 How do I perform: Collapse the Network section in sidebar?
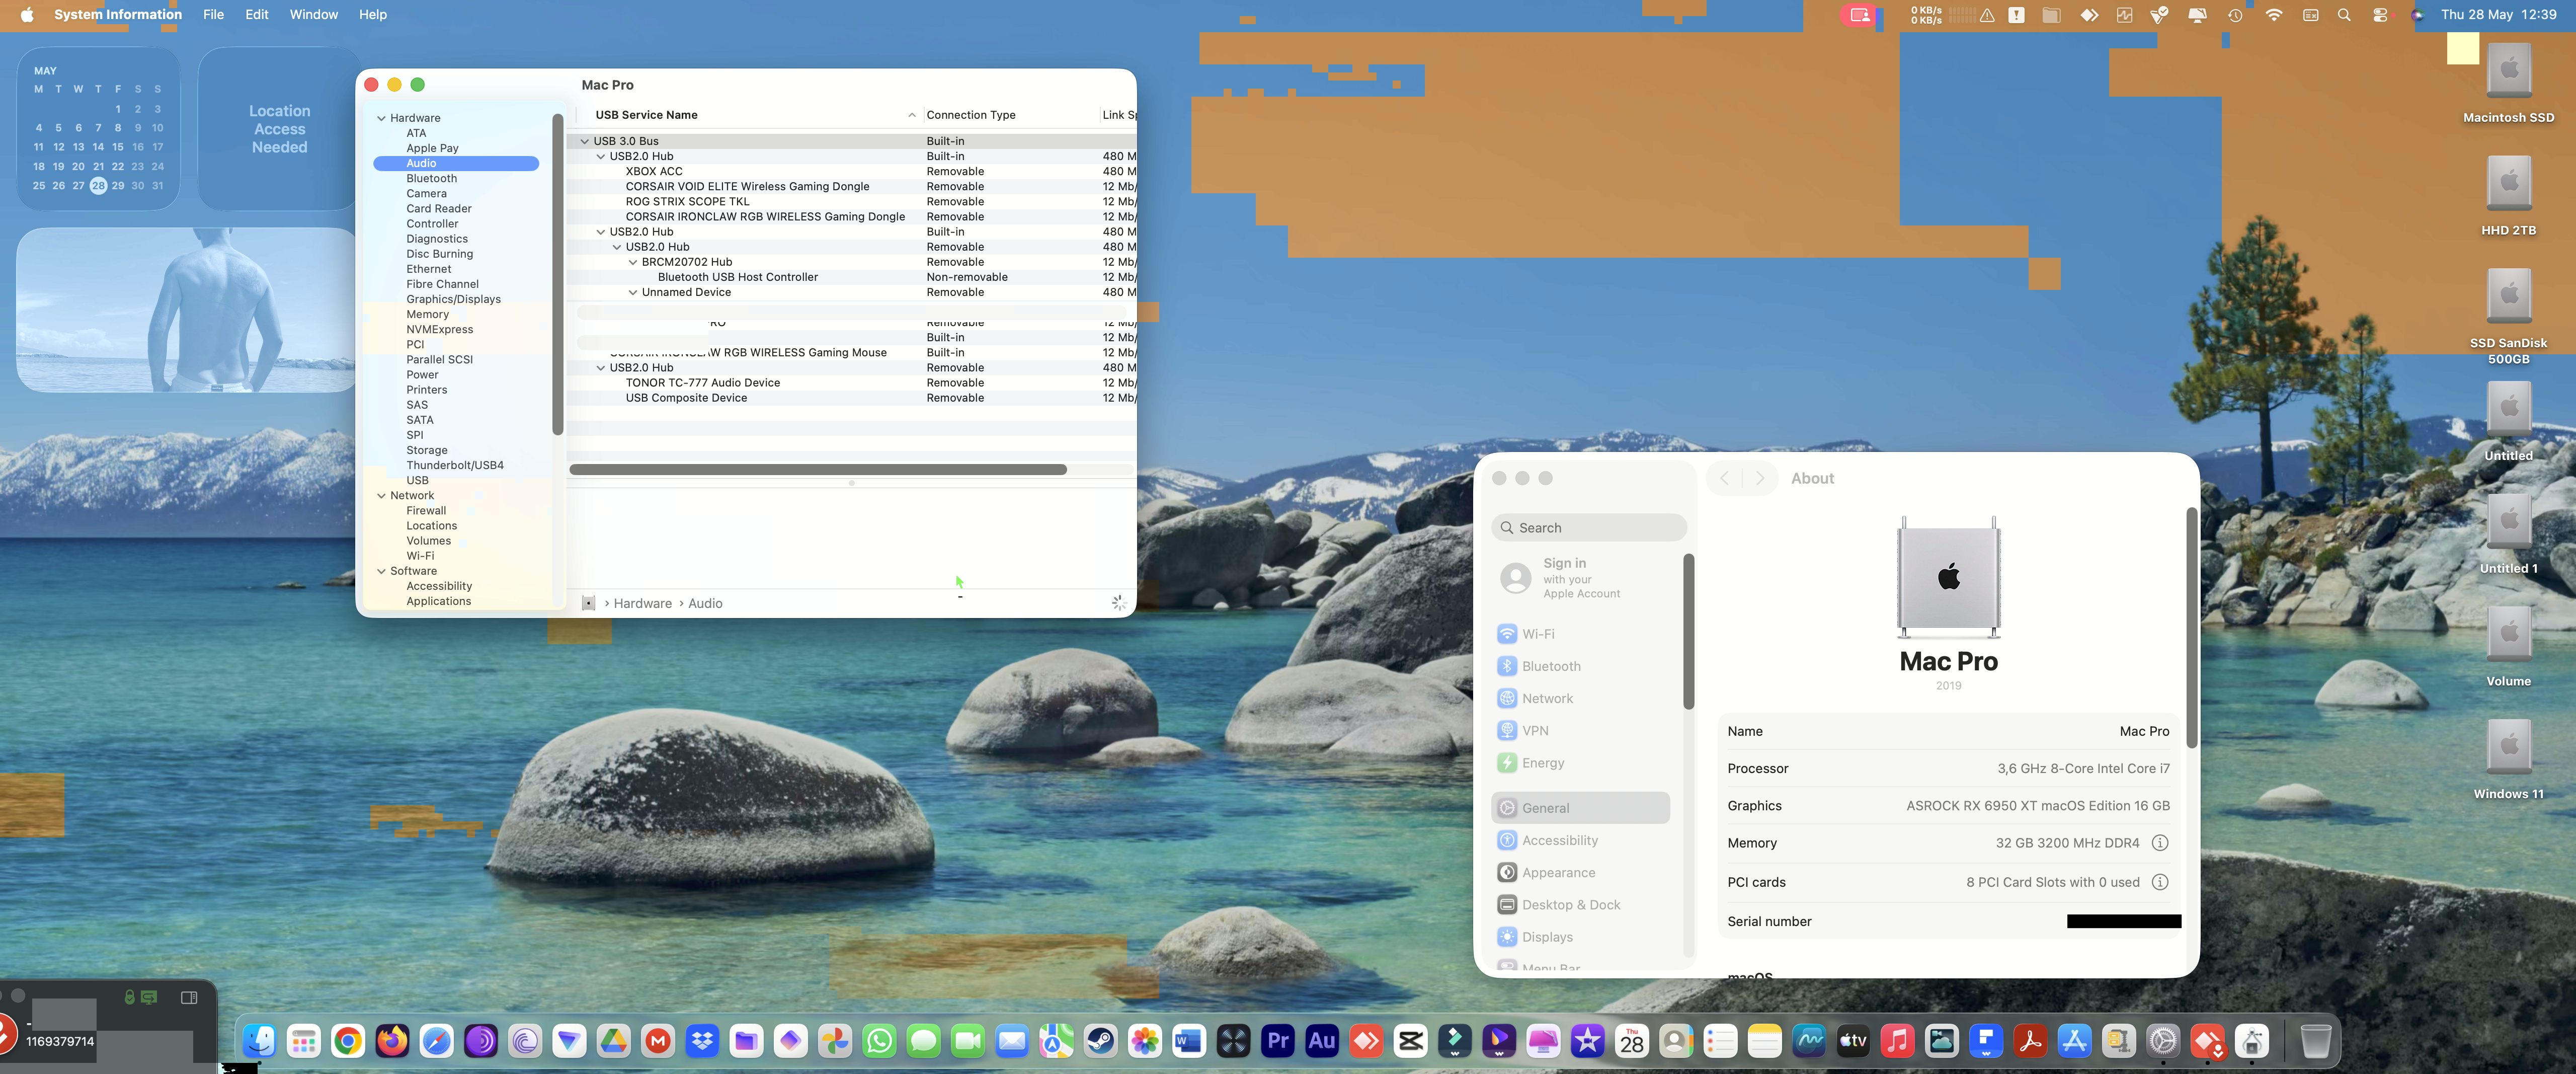pyautogui.click(x=381, y=496)
